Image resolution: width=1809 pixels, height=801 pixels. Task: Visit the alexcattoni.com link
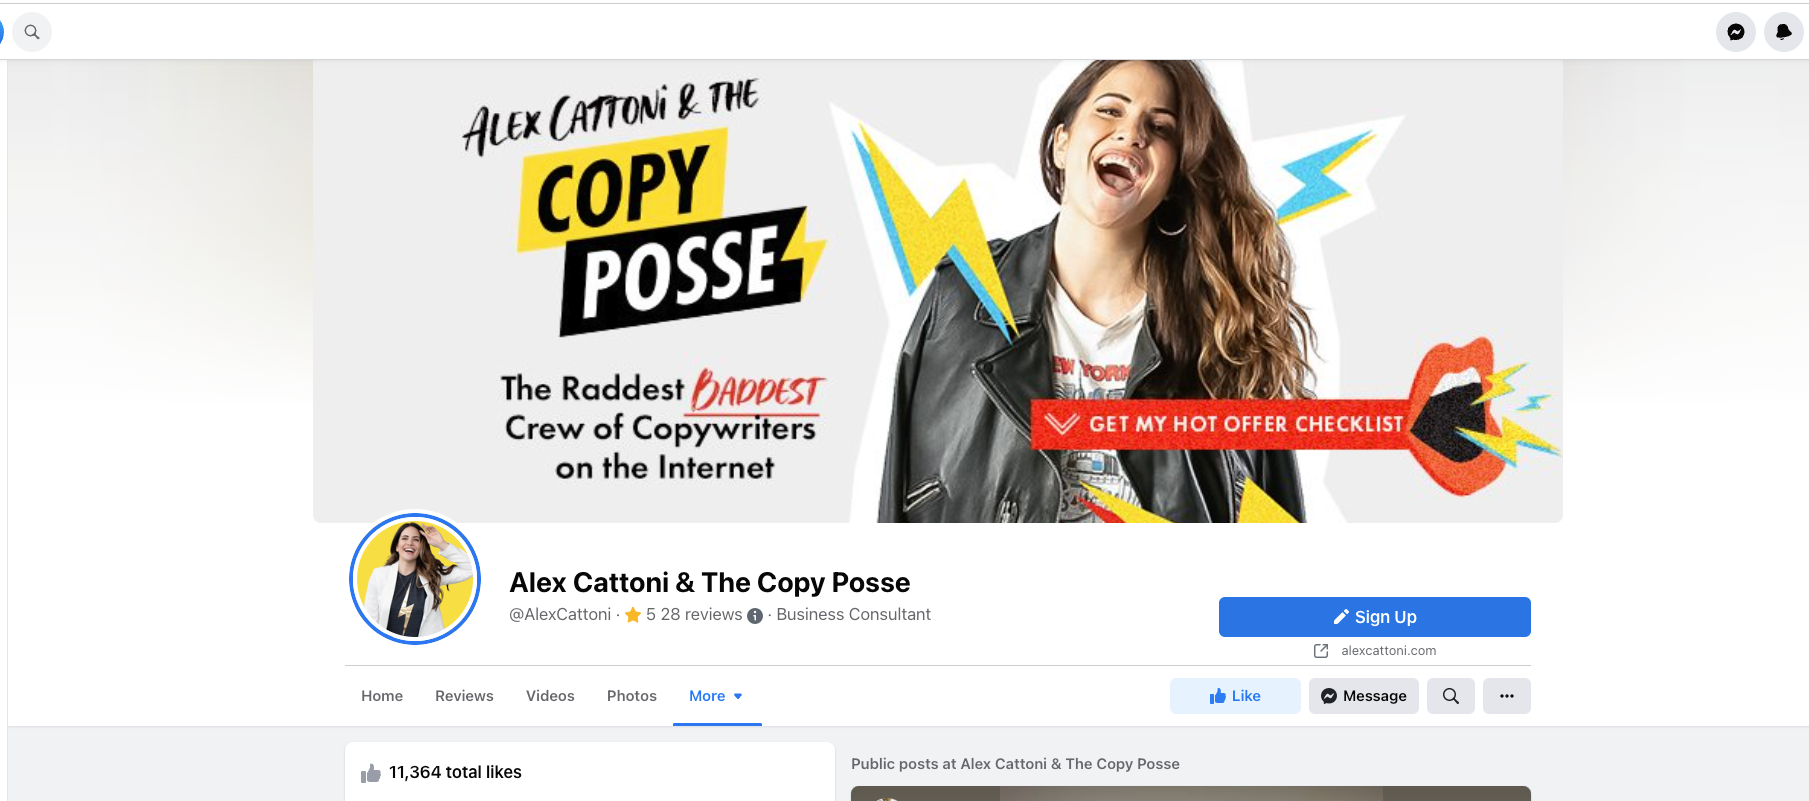tap(1388, 651)
